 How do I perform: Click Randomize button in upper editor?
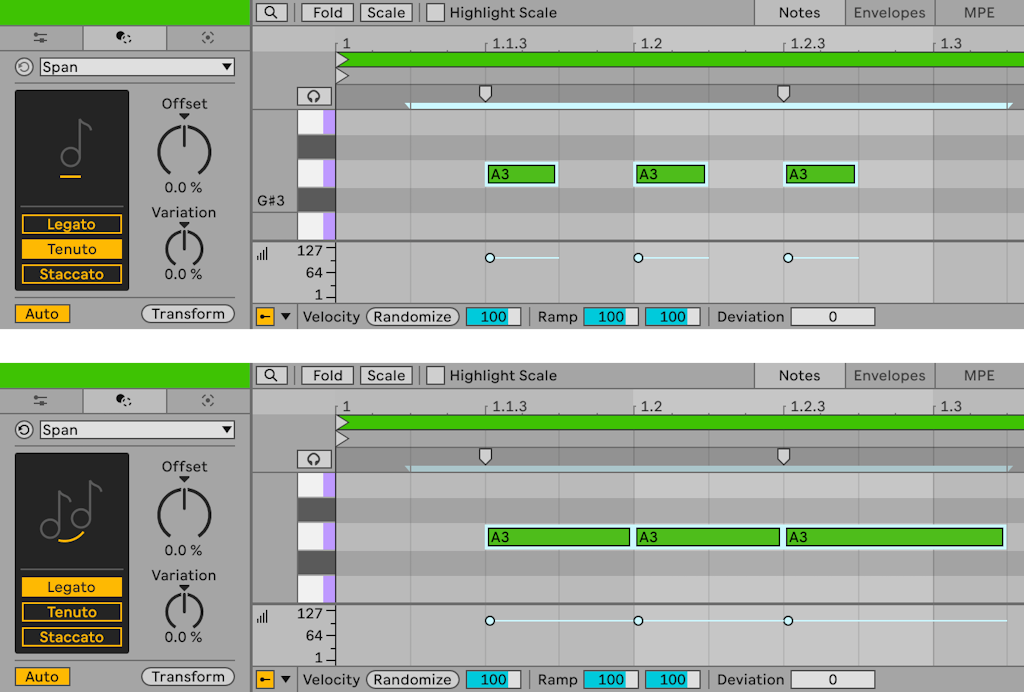pyautogui.click(x=413, y=317)
